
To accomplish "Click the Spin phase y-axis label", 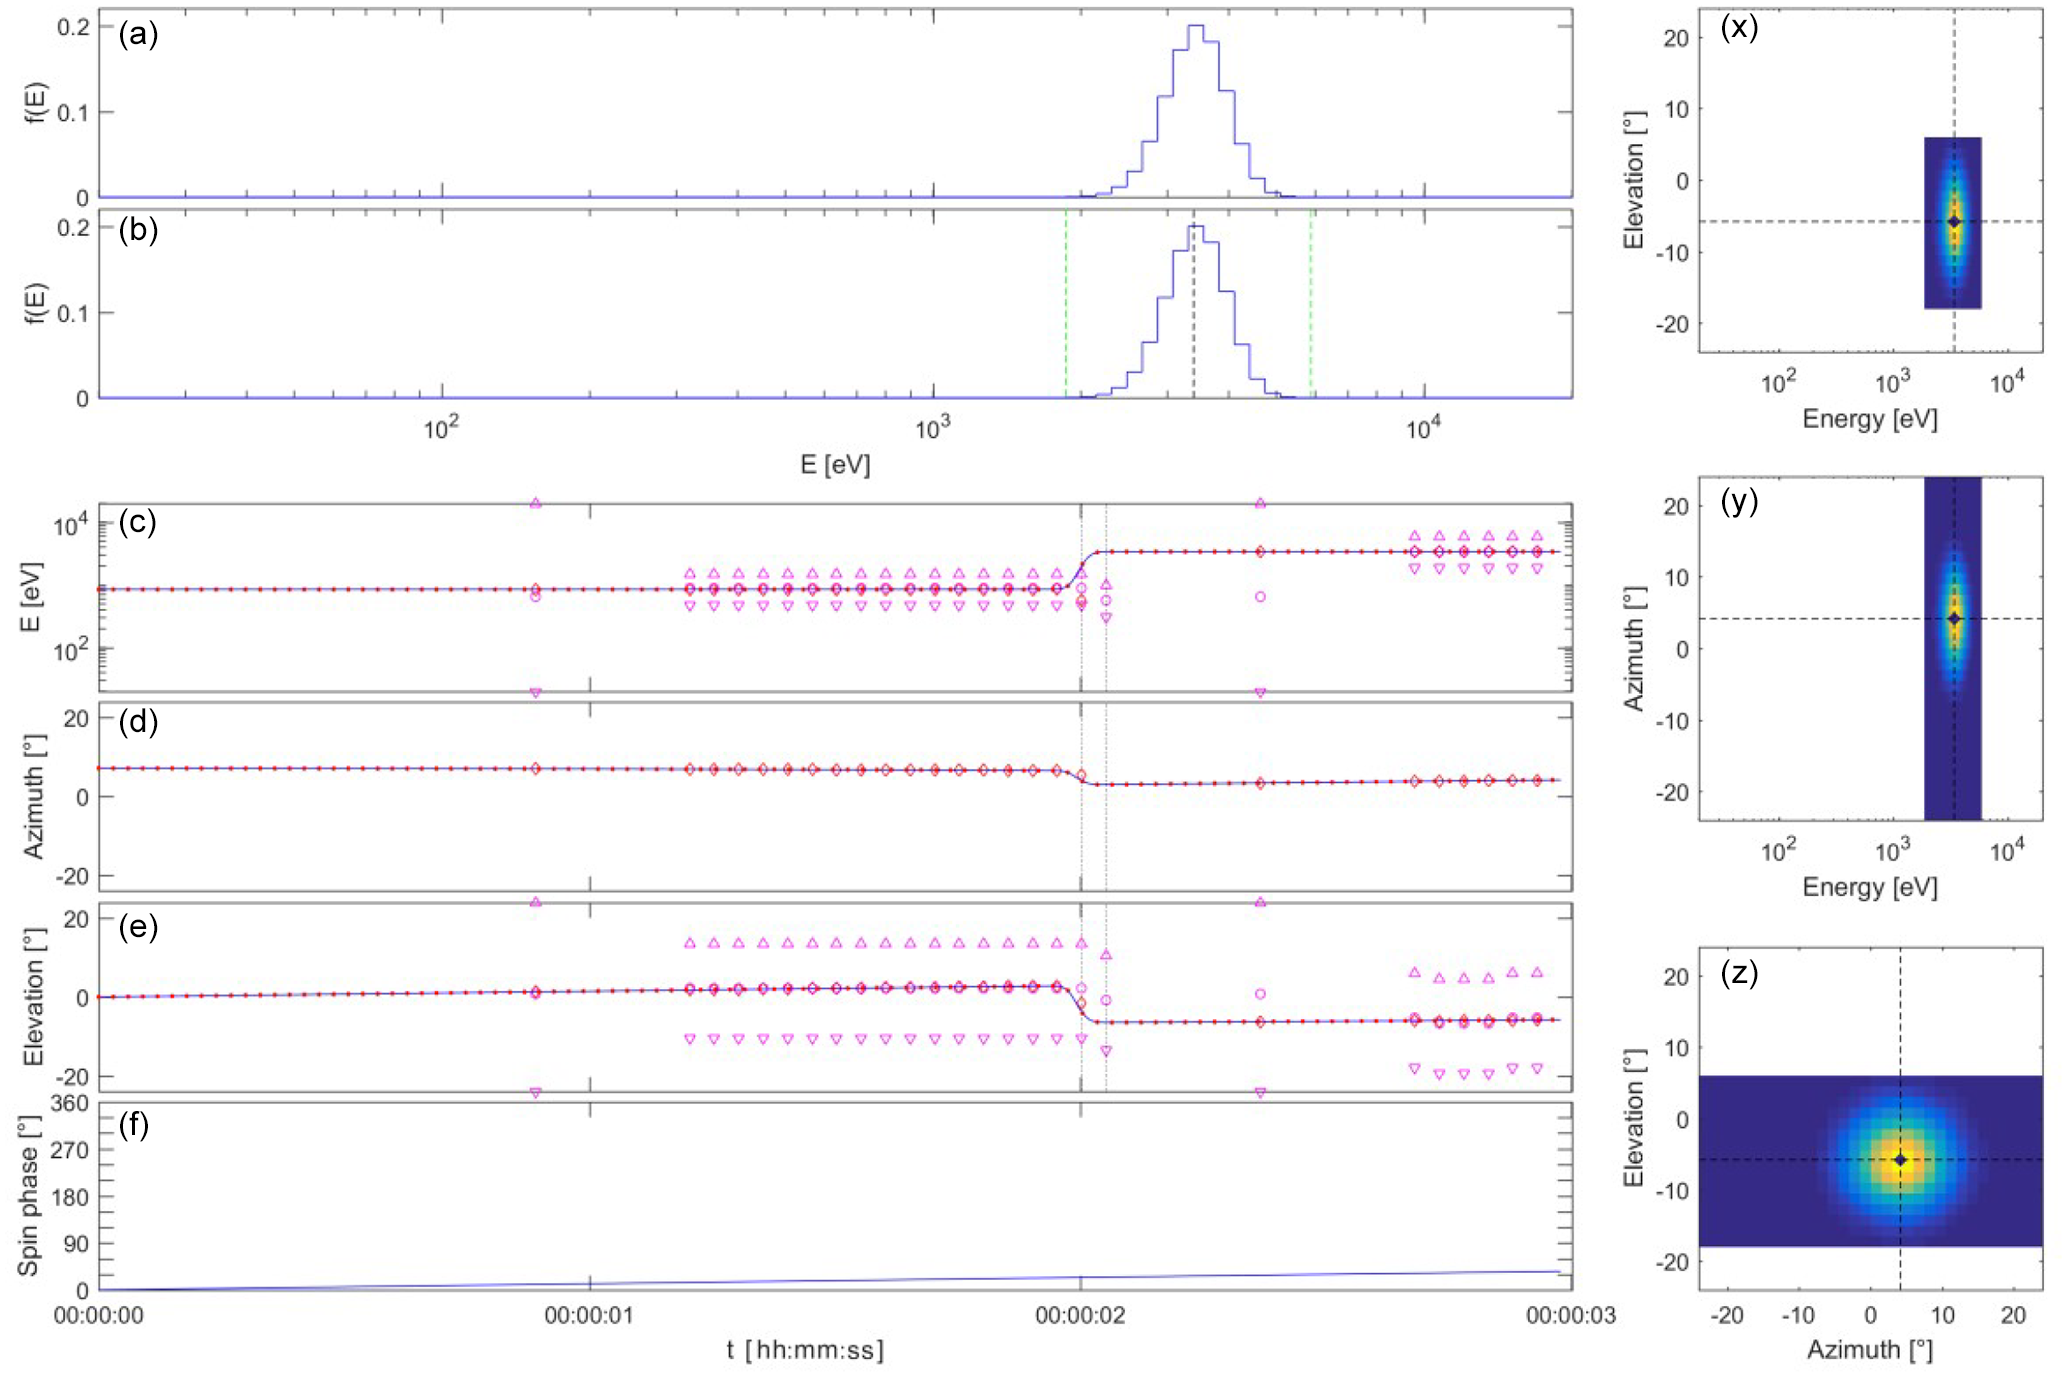I will click(x=28, y=1197).
